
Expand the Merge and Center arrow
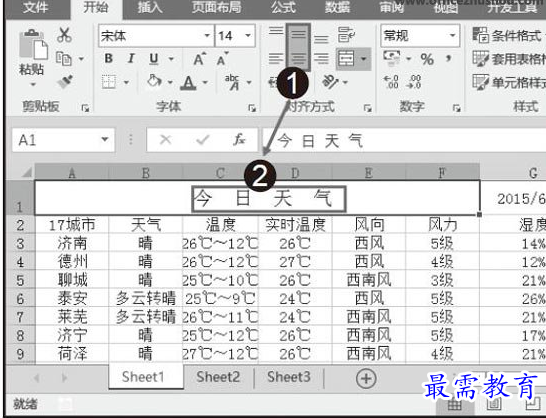pyautogui.click(x=363, y=59)
